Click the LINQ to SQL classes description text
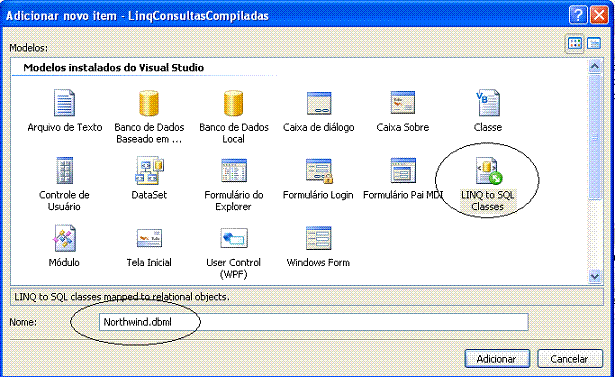 click(122, 297)
